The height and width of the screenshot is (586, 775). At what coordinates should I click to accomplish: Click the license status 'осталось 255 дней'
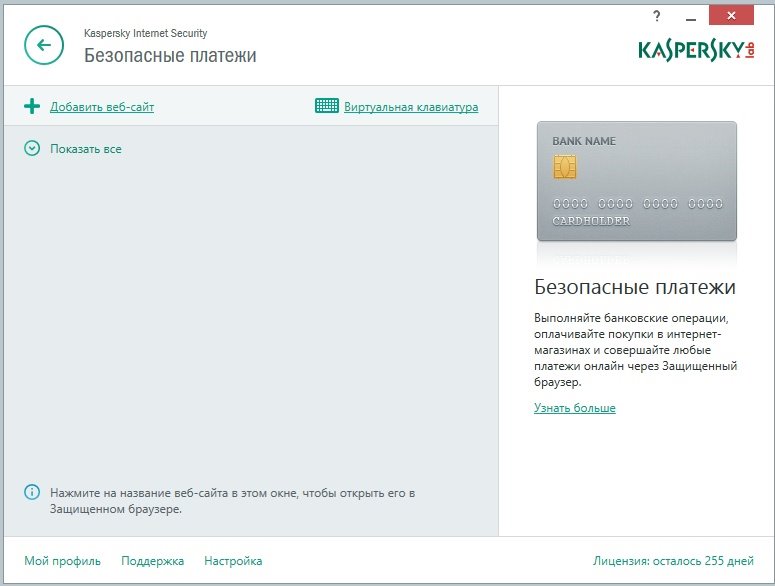pos(672,561)
